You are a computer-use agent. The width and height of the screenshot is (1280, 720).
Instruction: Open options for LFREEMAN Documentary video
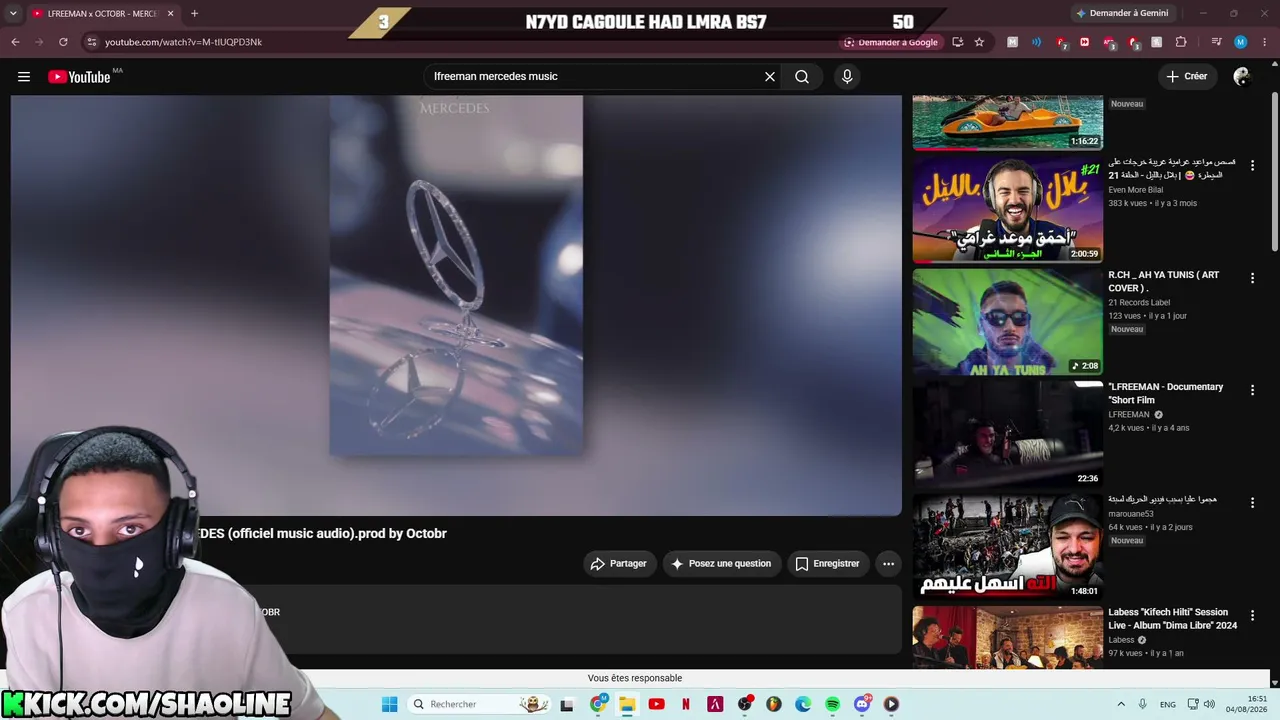click(x=1252, y=390)
